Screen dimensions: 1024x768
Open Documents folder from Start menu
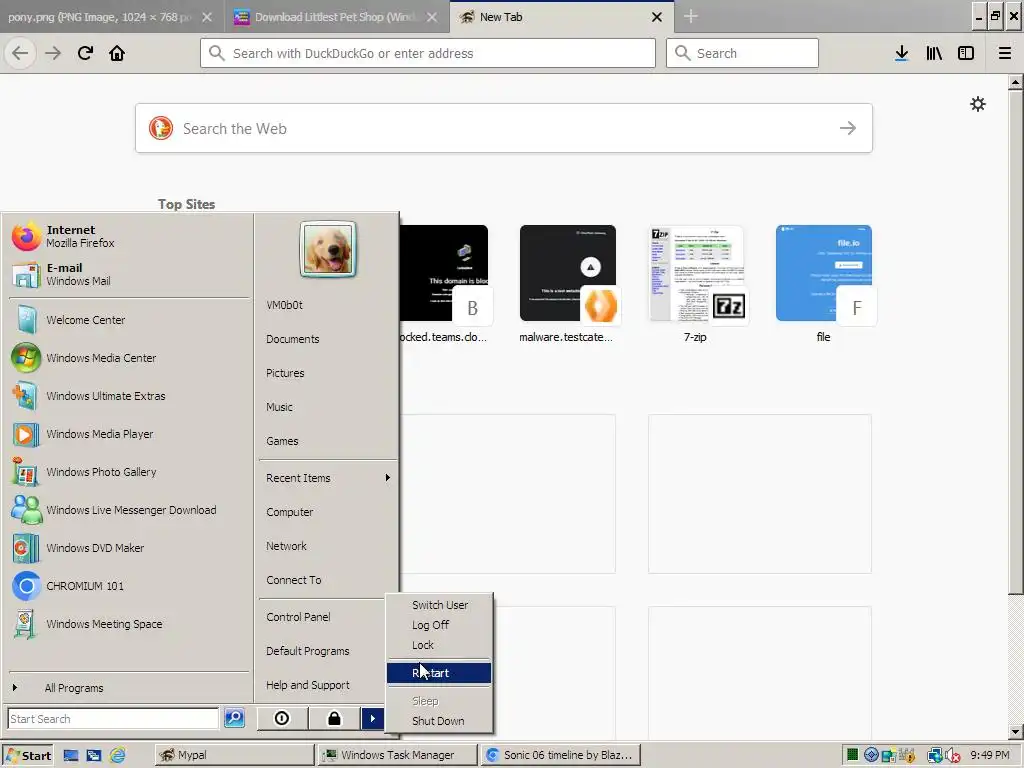(328, 339)
